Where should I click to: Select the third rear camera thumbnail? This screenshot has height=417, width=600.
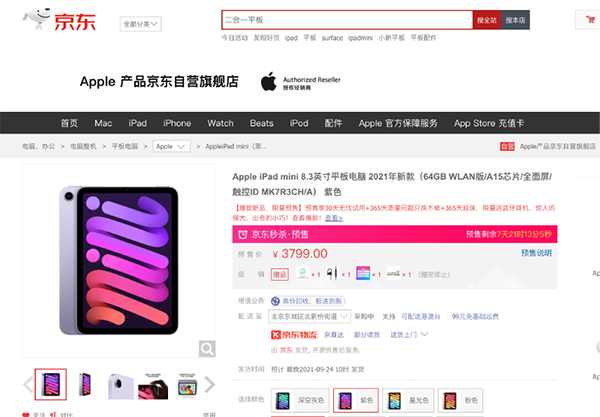click(x=121, y=386)
